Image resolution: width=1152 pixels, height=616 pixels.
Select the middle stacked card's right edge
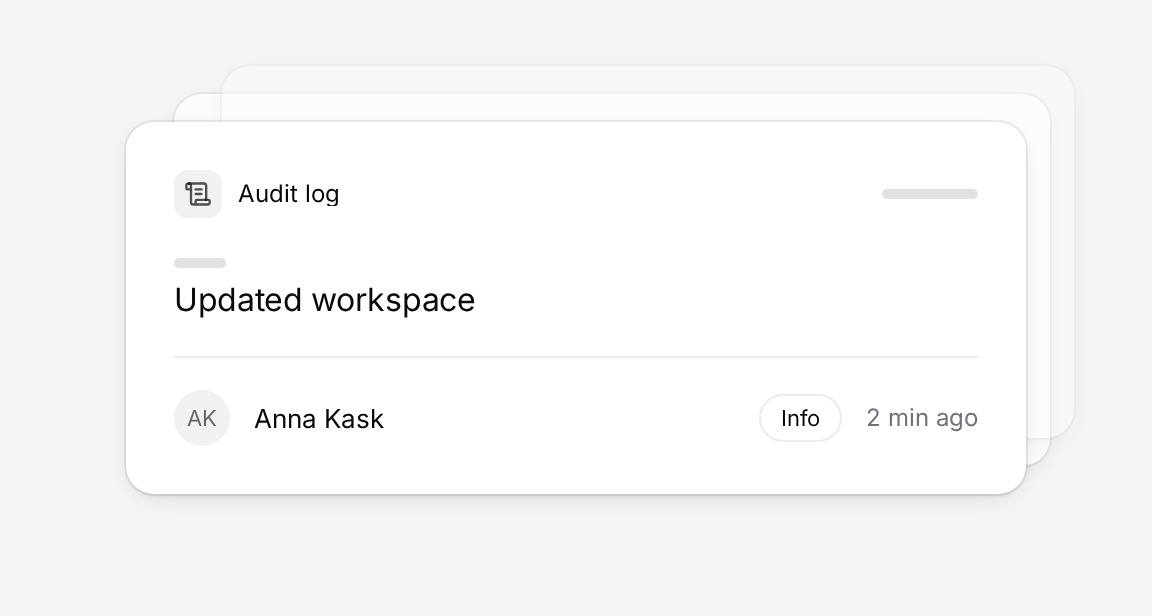click(x=1039, y=279)
